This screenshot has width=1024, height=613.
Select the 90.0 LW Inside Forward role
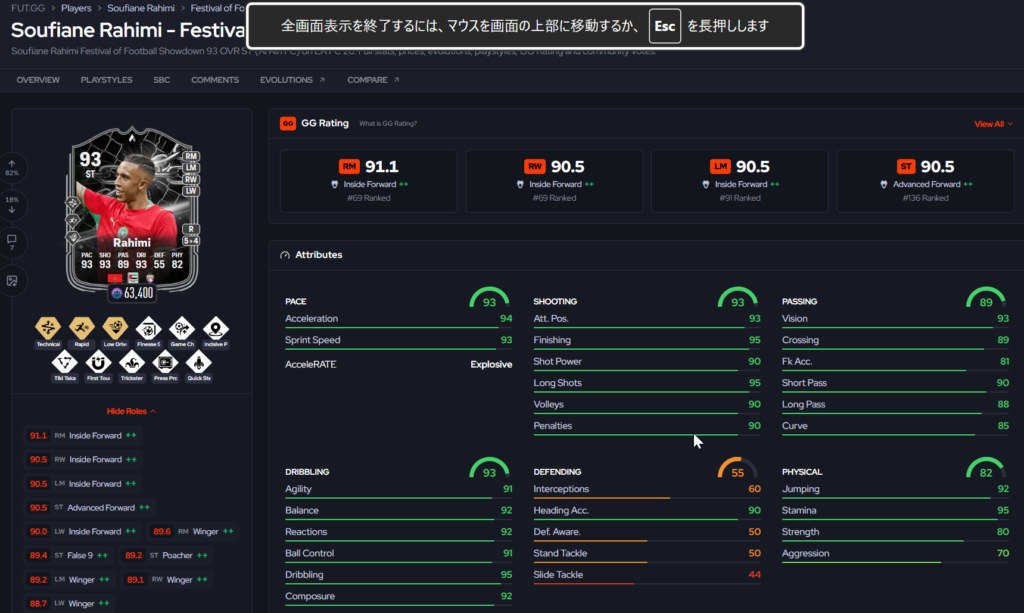click(83, 531)
